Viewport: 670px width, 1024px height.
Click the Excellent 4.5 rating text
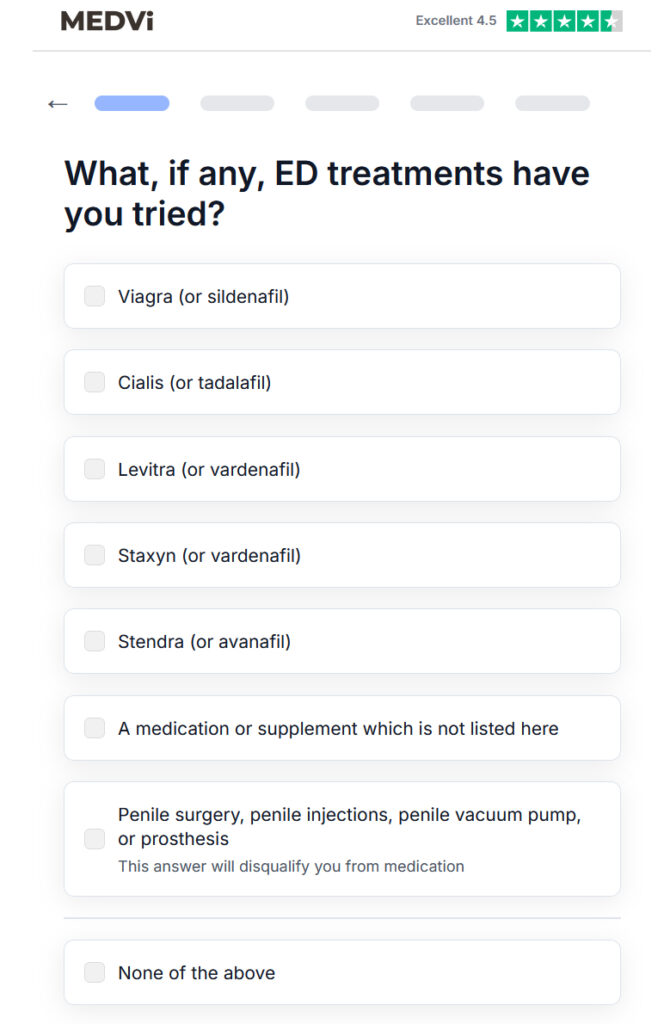click(x=456, y=21)
